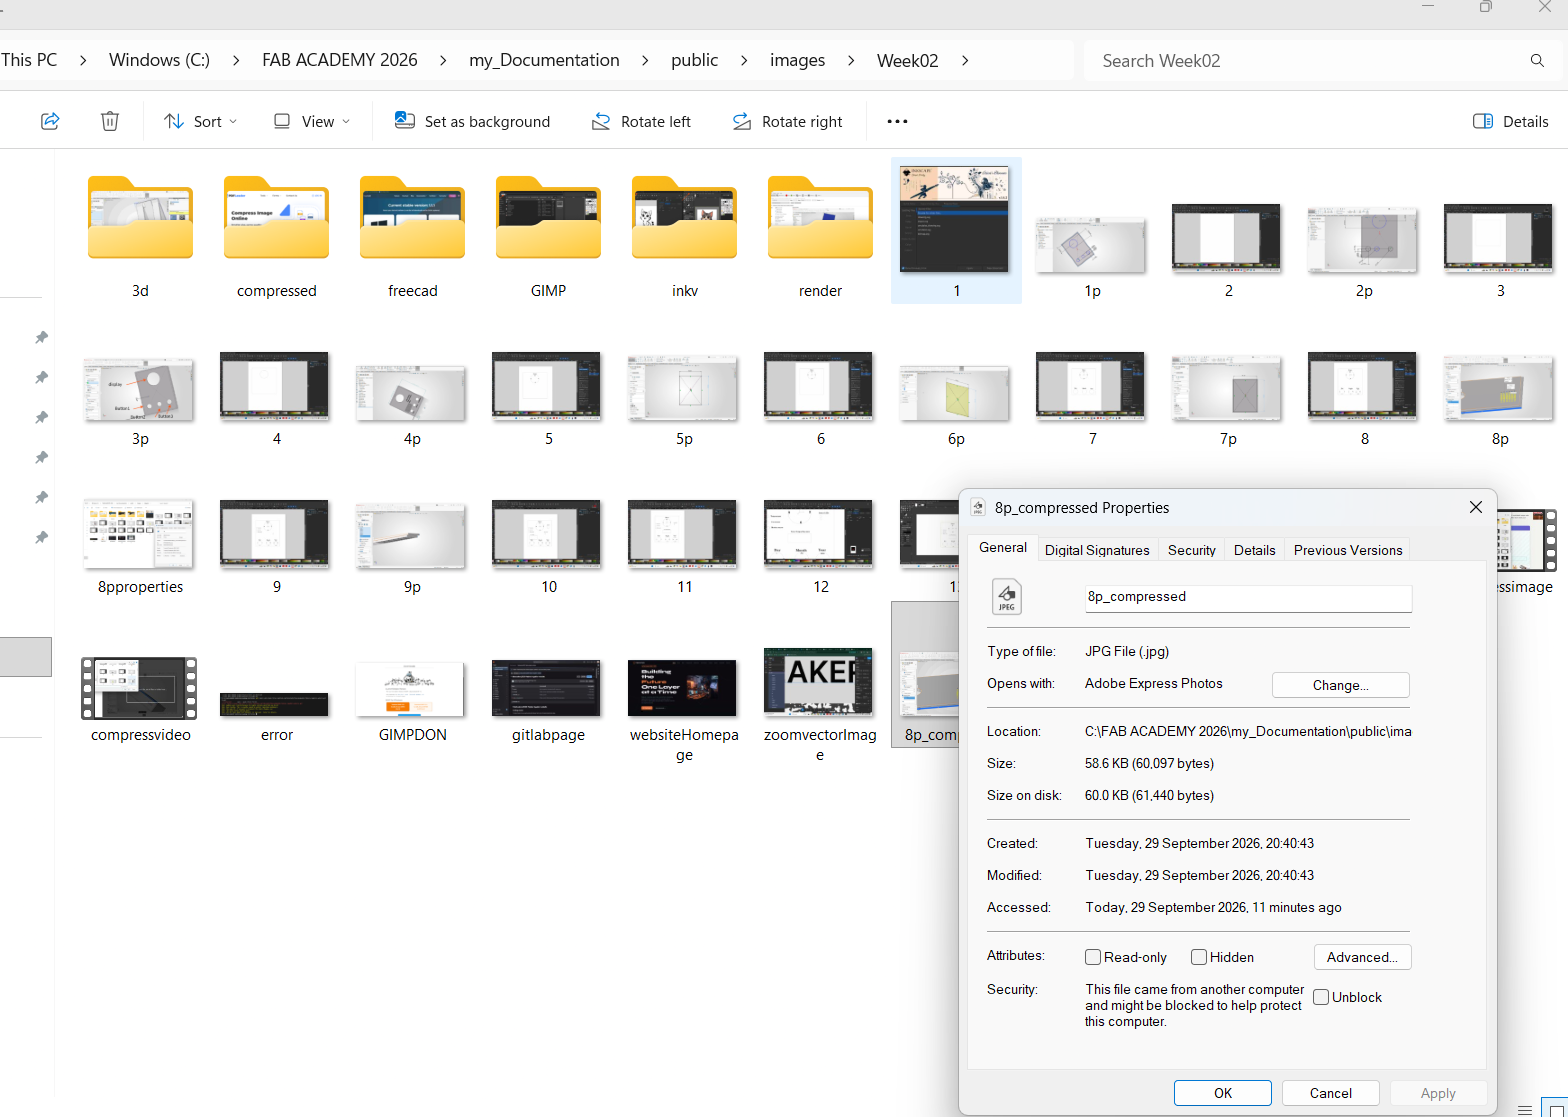Check the Read-only attribute checkbox
The image size is (1568, 1117).
tap(1093, 957)
